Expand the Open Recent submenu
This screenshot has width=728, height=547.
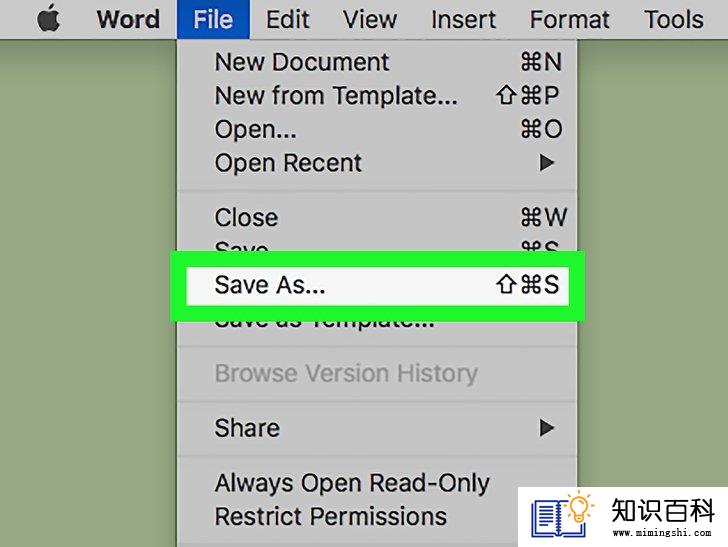point(377,163)
